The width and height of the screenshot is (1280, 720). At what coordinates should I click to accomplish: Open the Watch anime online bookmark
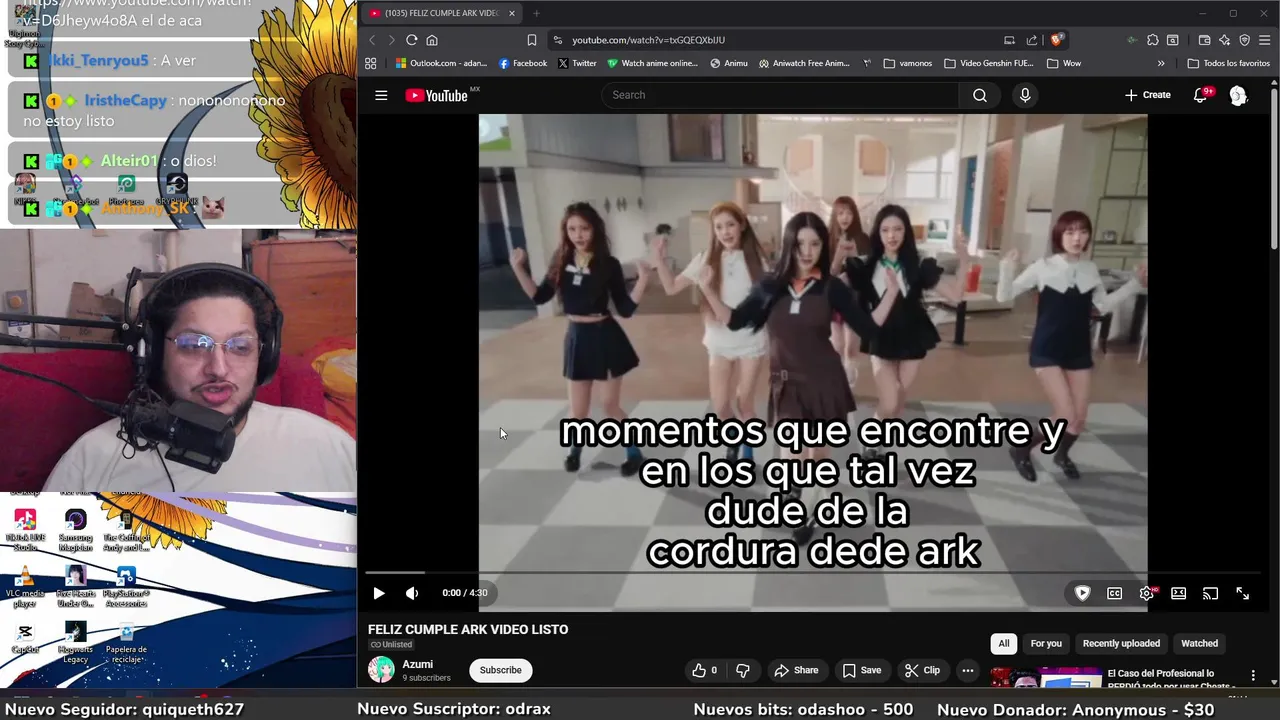coord(652,63)
